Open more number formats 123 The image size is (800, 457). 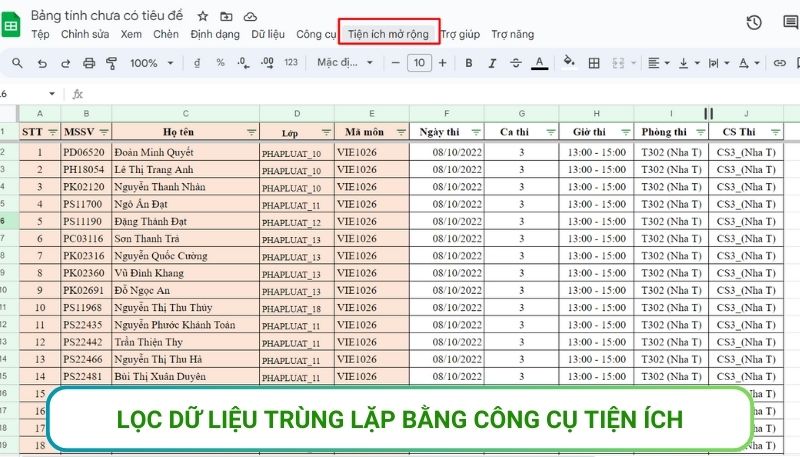(291, 63)
